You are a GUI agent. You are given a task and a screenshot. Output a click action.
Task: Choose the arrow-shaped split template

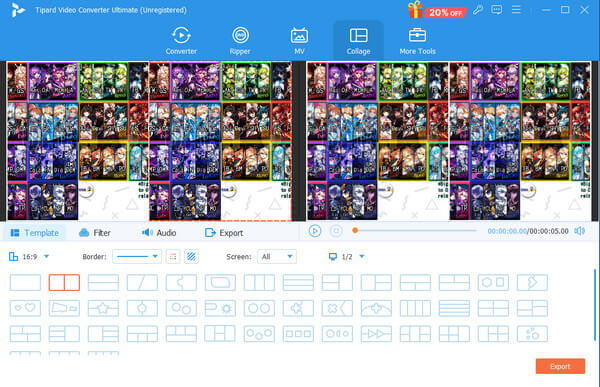coord(532,282)
